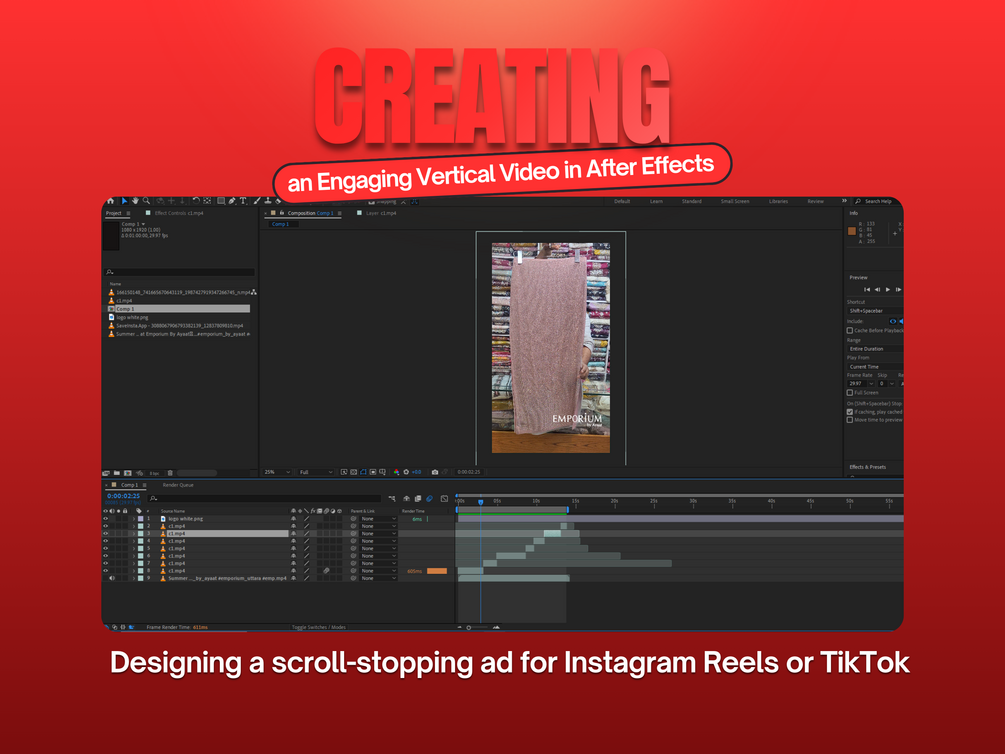Open the Graph Editor icon in timeline

(x=444, y=499)
